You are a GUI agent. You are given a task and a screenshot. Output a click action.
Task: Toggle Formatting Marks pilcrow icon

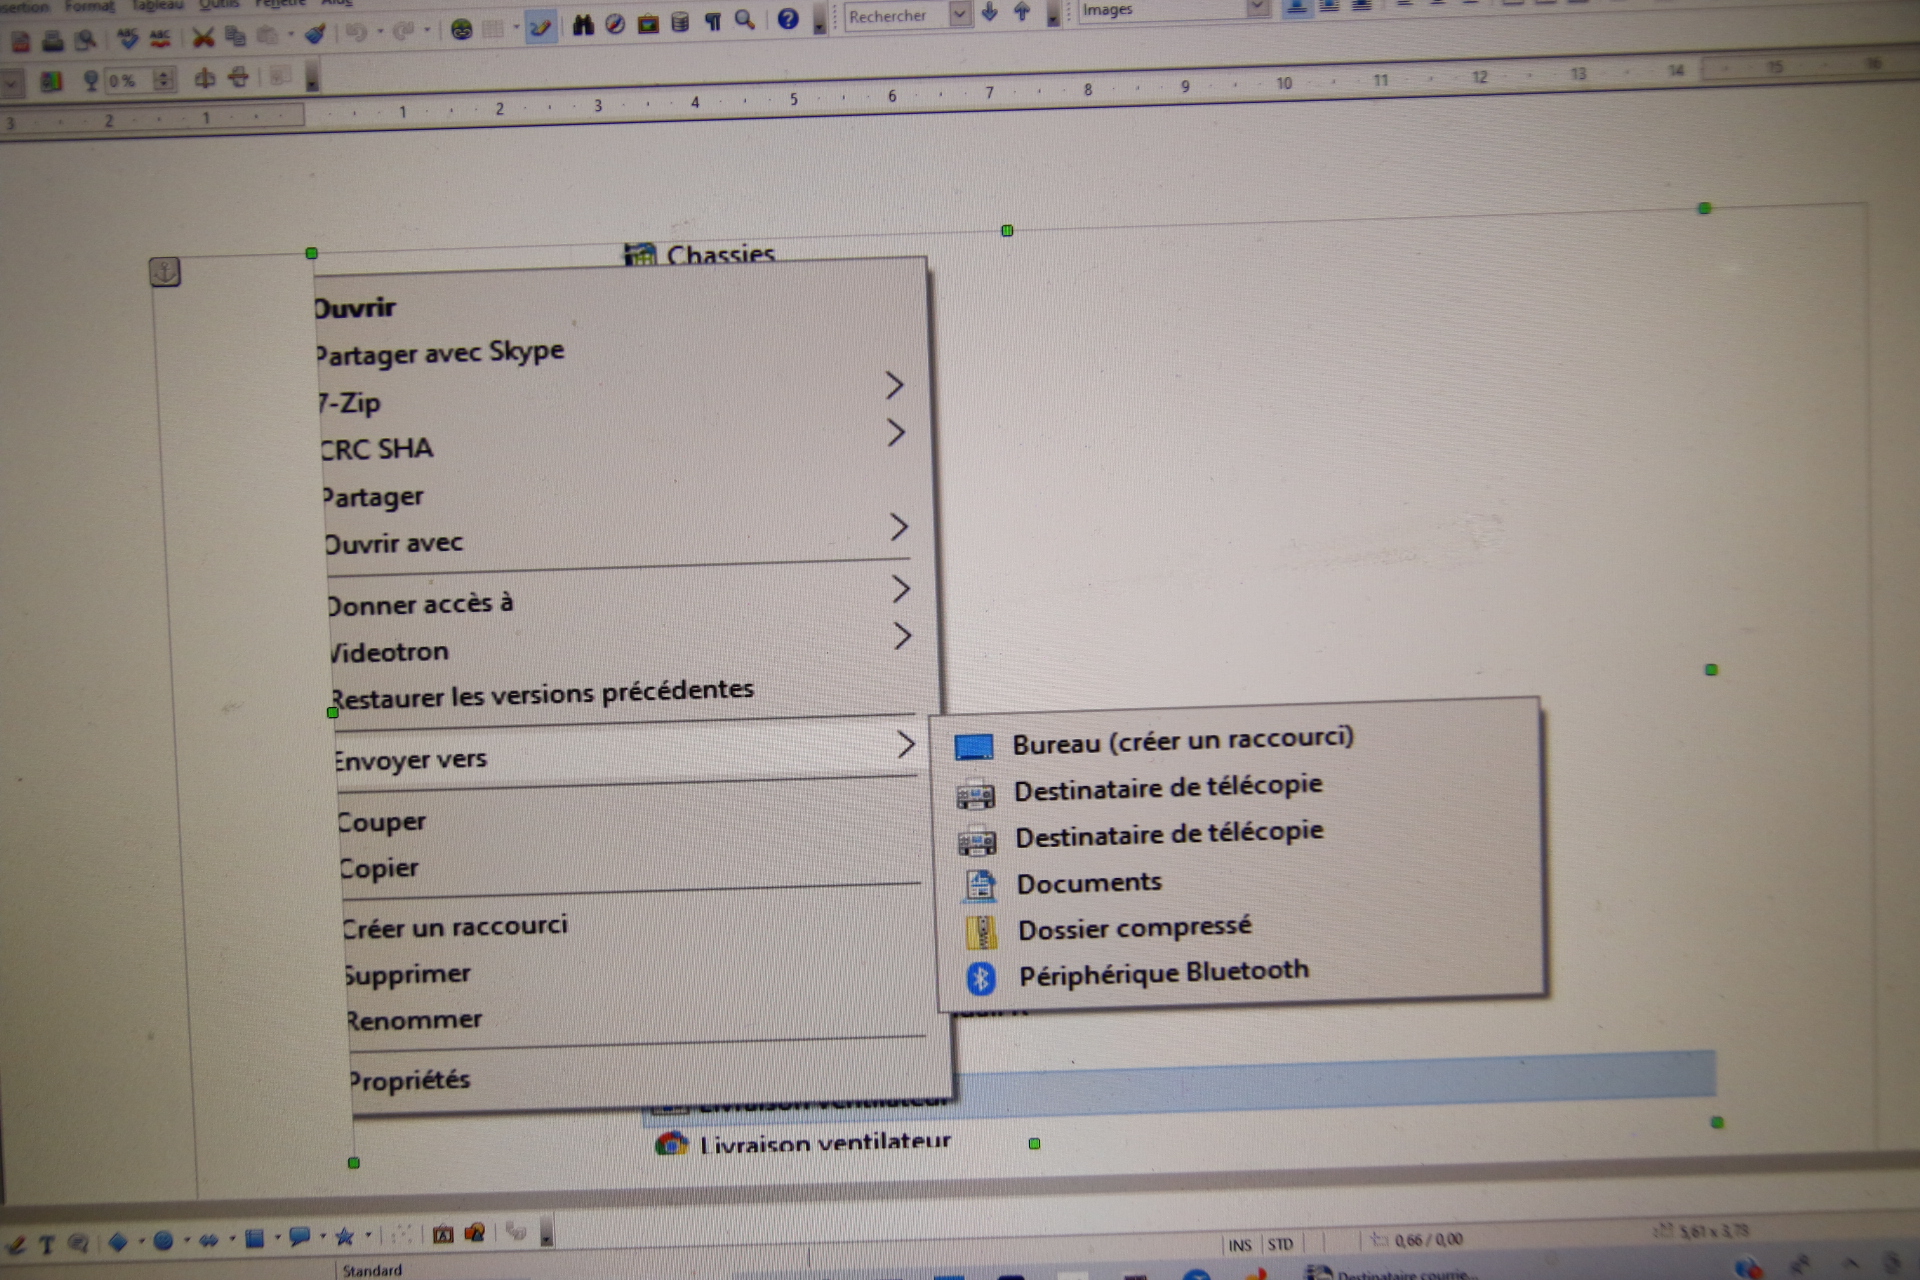(713, 21)
